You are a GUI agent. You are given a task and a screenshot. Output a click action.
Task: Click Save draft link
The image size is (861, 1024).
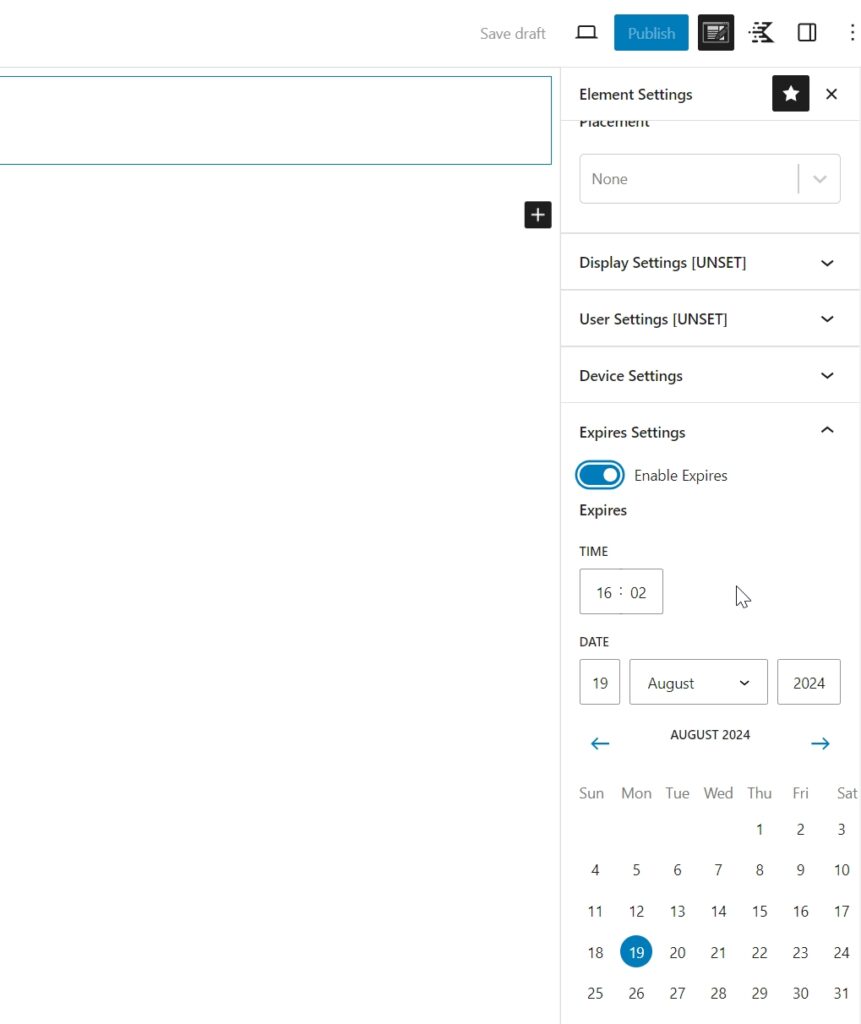[512, 33]
